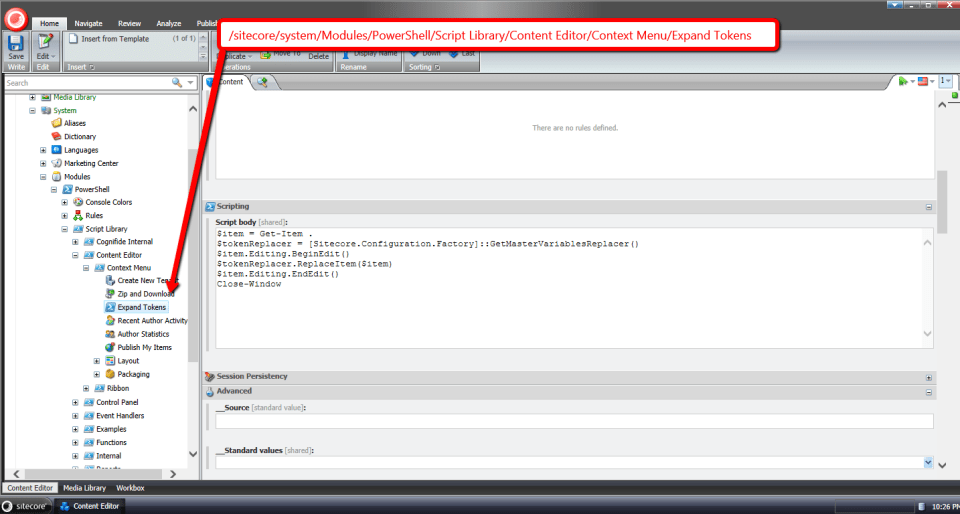960x514 pixels.
Task: Open the Analyze ribbon tab
Action: 170,22
